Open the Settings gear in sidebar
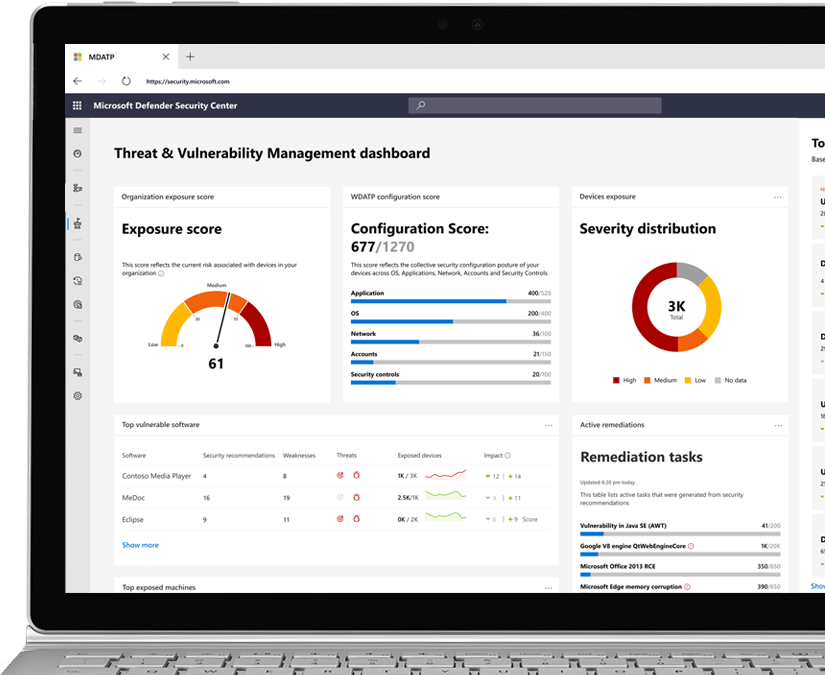The width and height of the screenshot is (825, 675). 77,396
